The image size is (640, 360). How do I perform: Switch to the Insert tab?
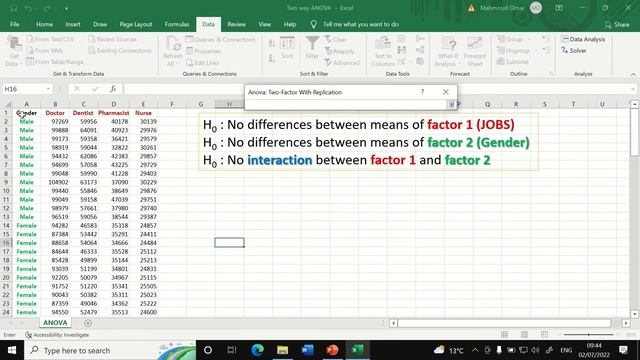click(73, 24)
